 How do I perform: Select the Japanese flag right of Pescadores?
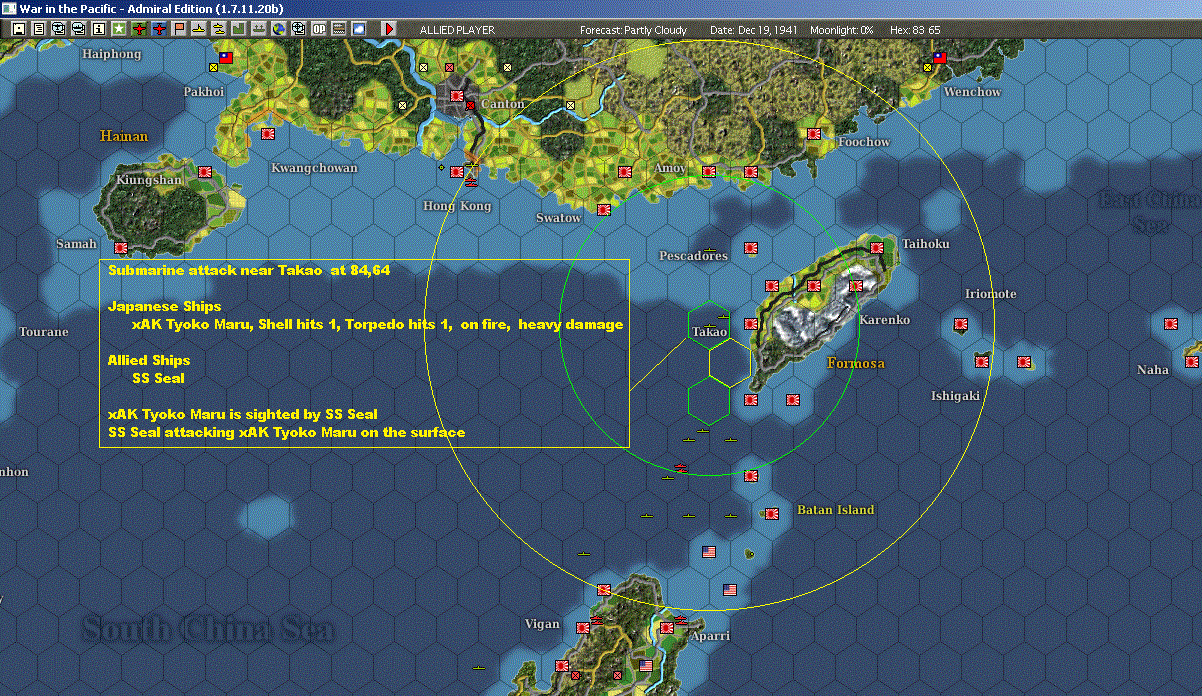click(x=751, y=248)
